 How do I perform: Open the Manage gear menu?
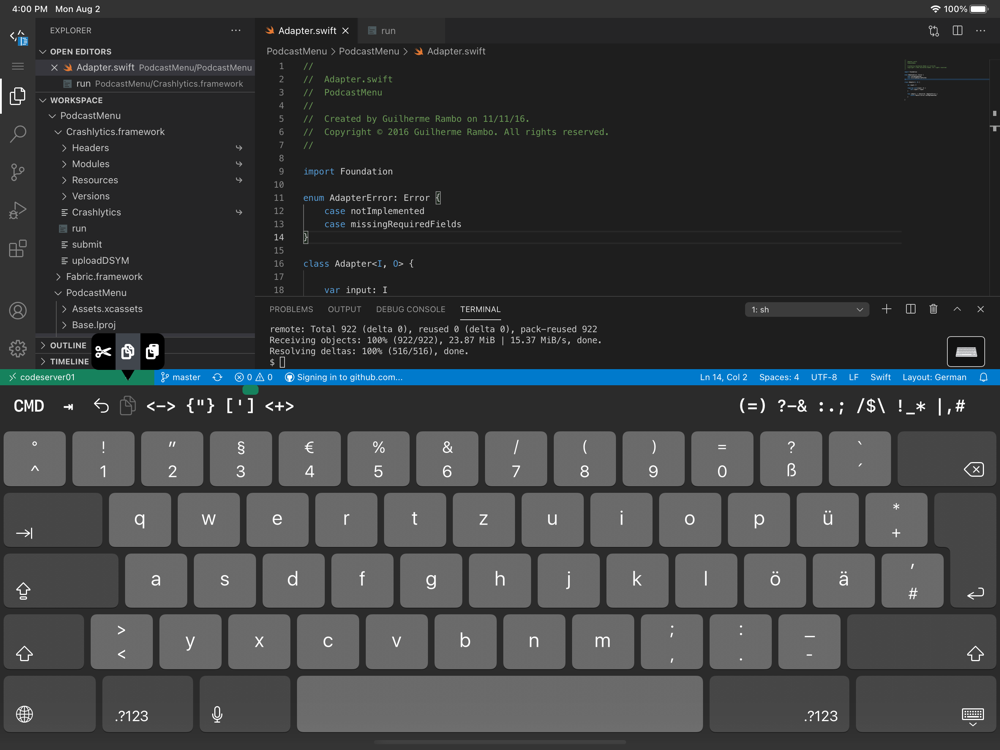tap(18, 348)
